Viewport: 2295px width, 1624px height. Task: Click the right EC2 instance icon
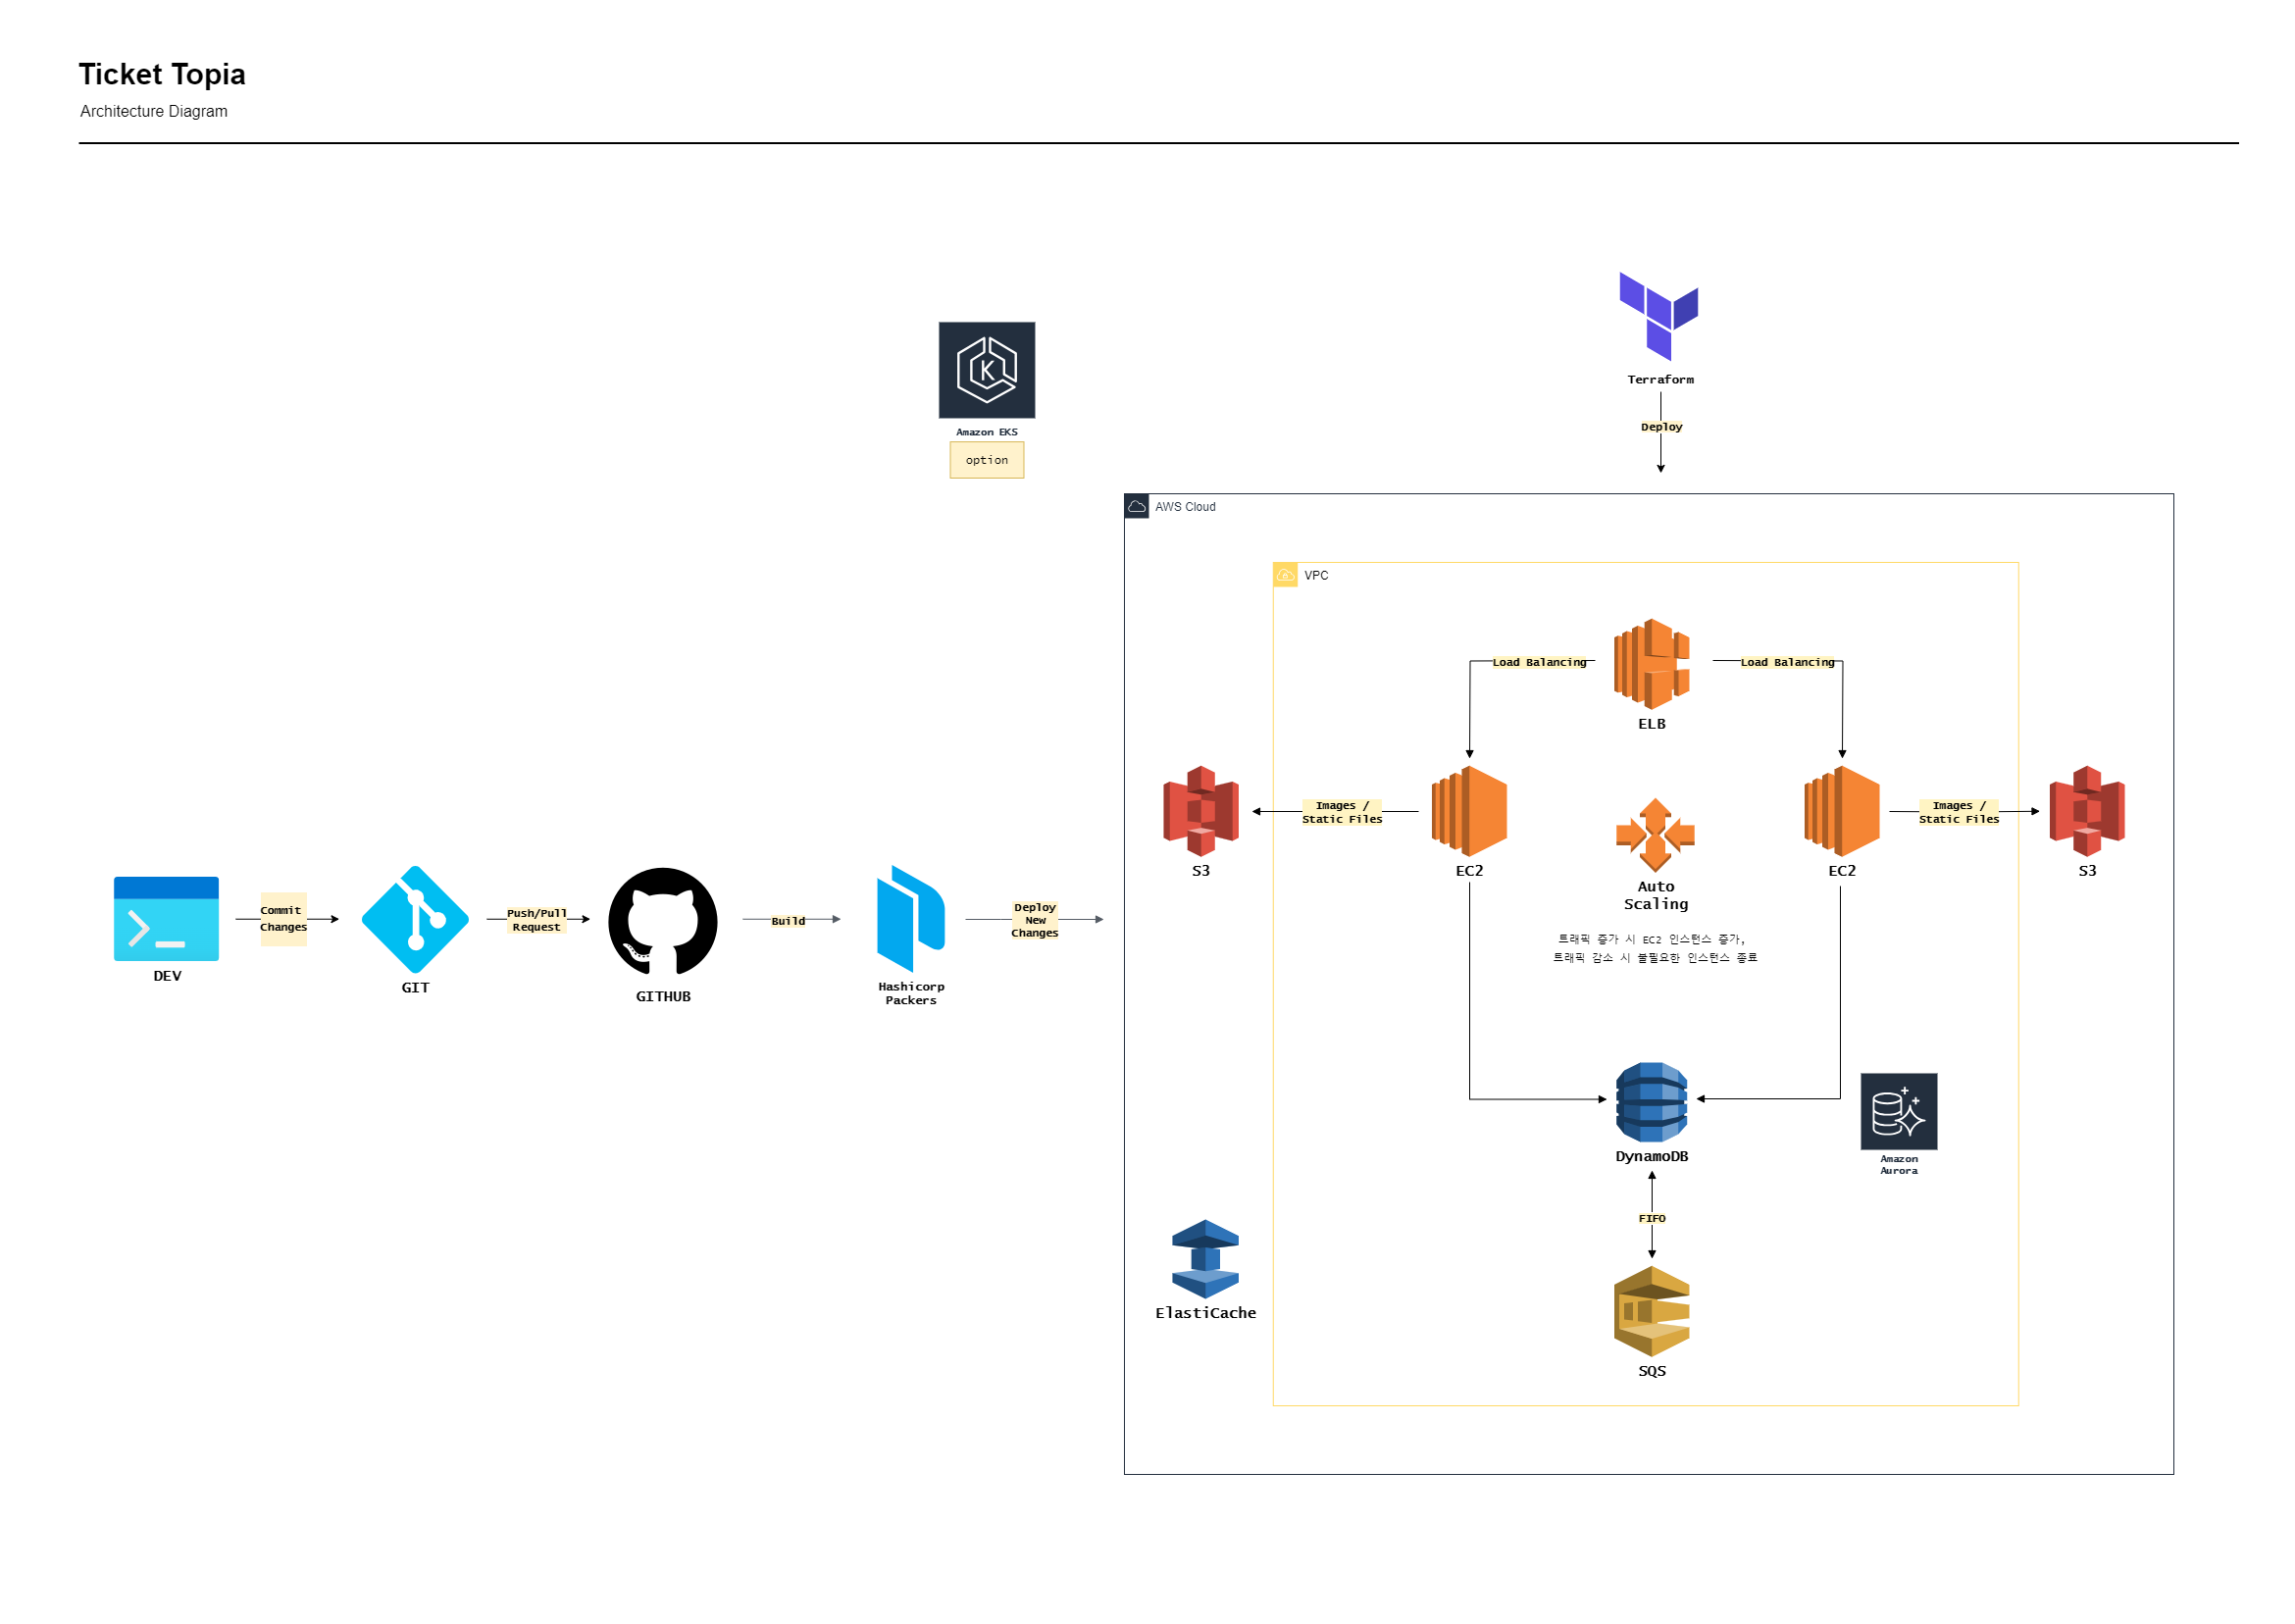(x=1841, y=810)
